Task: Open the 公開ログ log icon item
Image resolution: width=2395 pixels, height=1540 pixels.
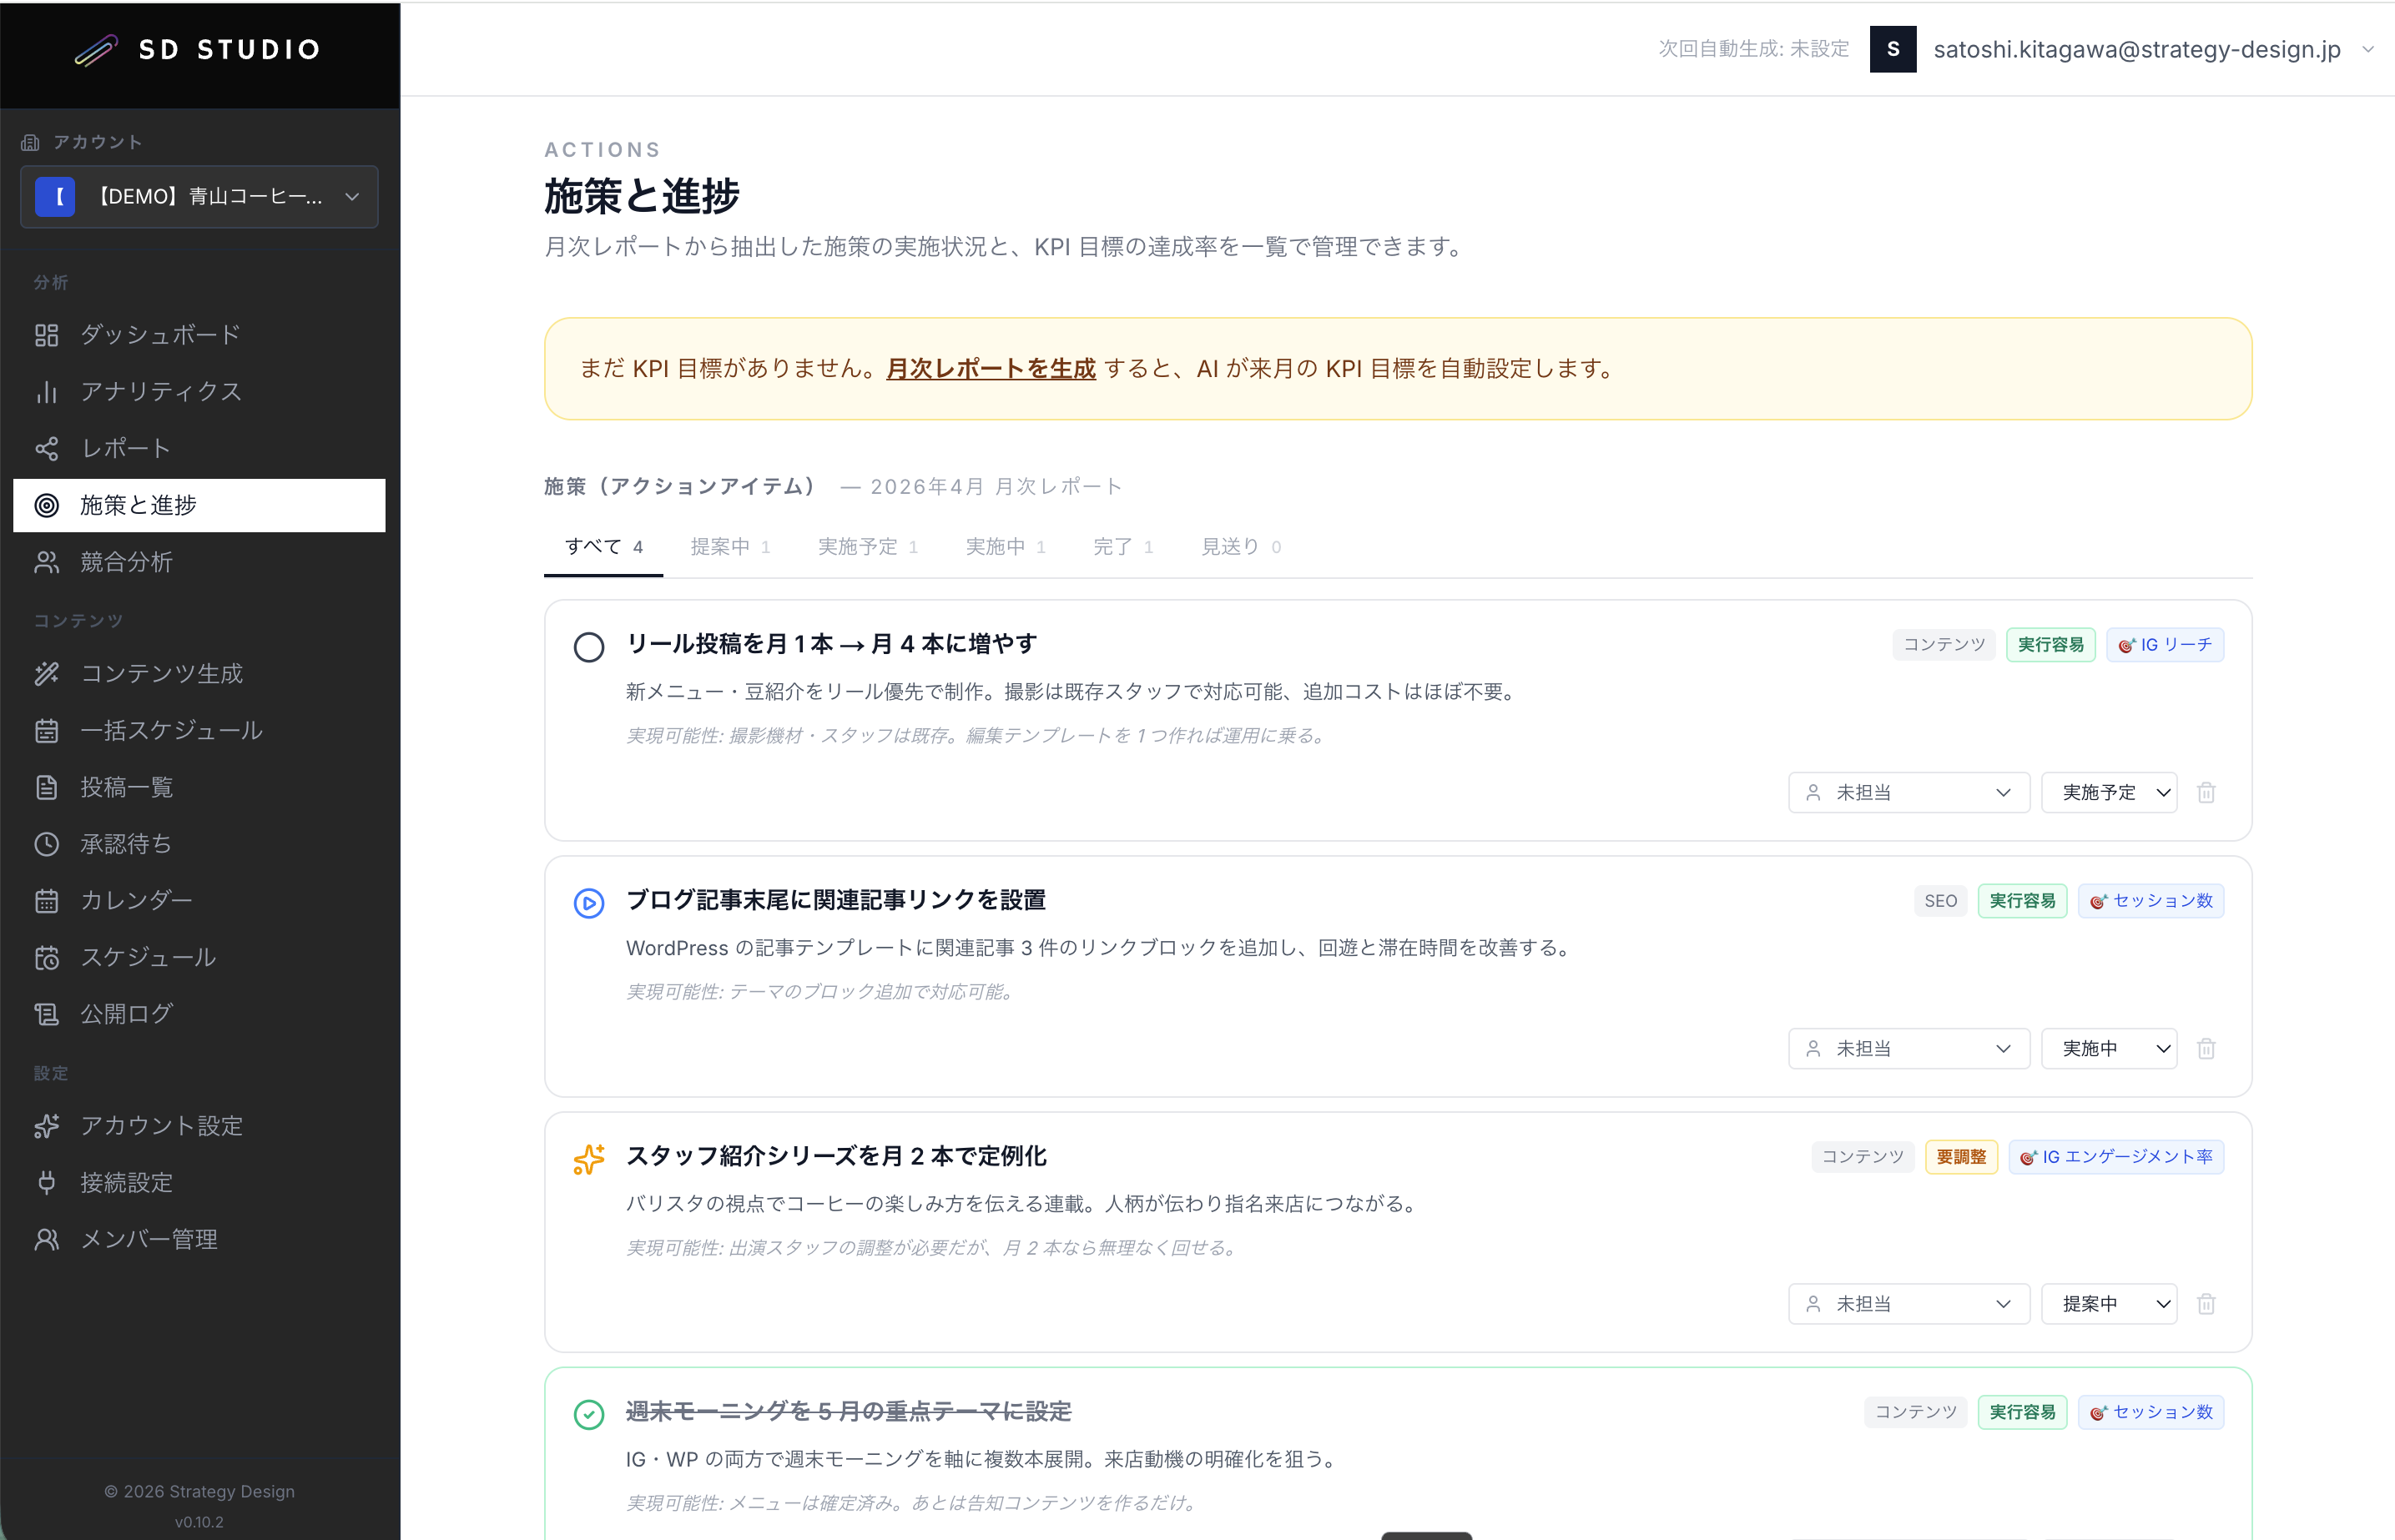Action: pos(199,1014)
